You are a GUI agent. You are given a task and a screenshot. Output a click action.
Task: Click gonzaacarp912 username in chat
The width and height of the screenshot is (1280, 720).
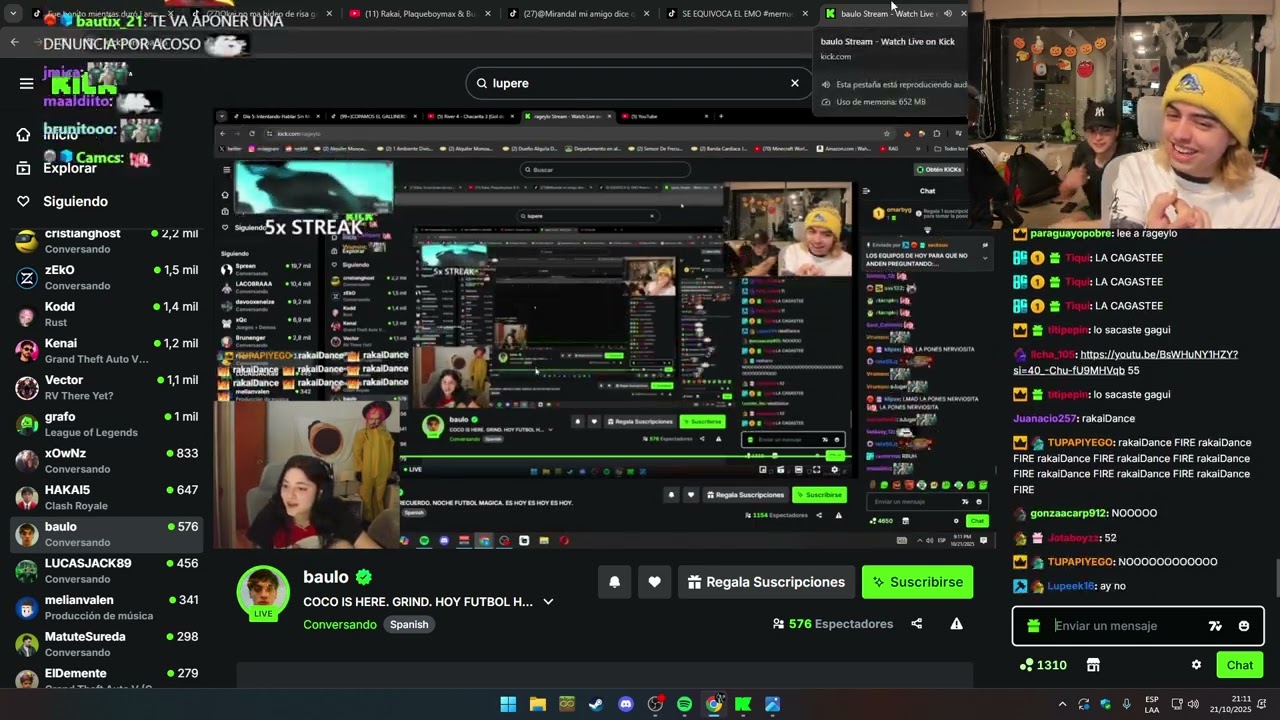pos(1069,513)
